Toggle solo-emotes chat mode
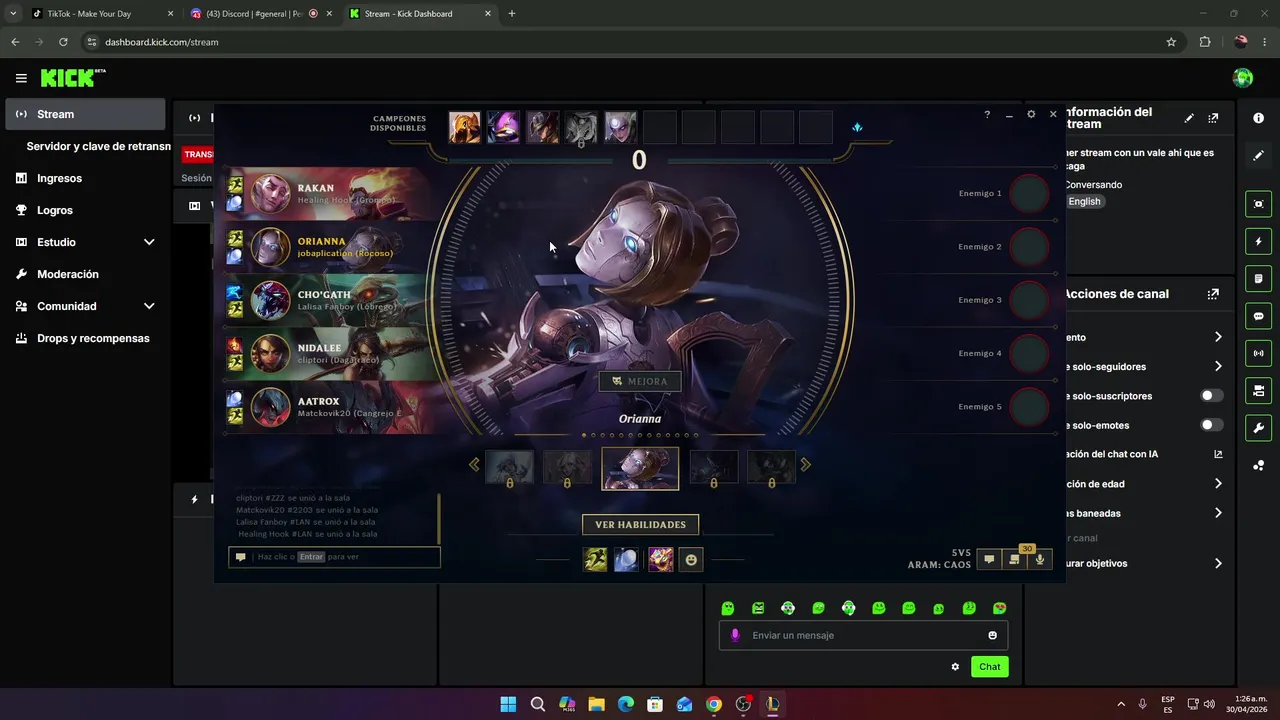Screen dimensions: 1280x720 coord(1211,425)
